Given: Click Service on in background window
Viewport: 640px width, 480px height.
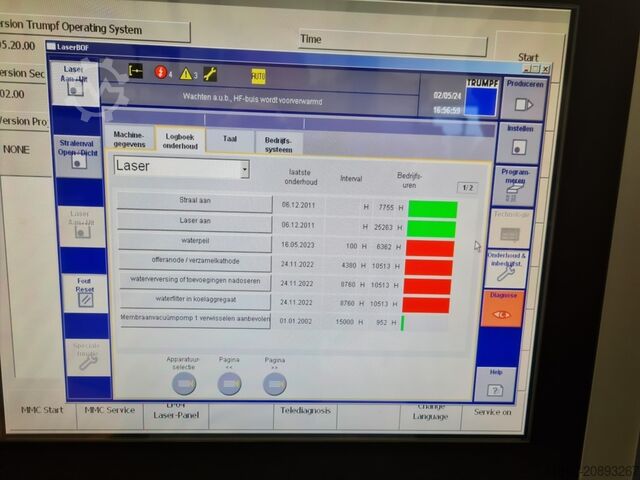Looking at the screenshot, I should (492, 412).
